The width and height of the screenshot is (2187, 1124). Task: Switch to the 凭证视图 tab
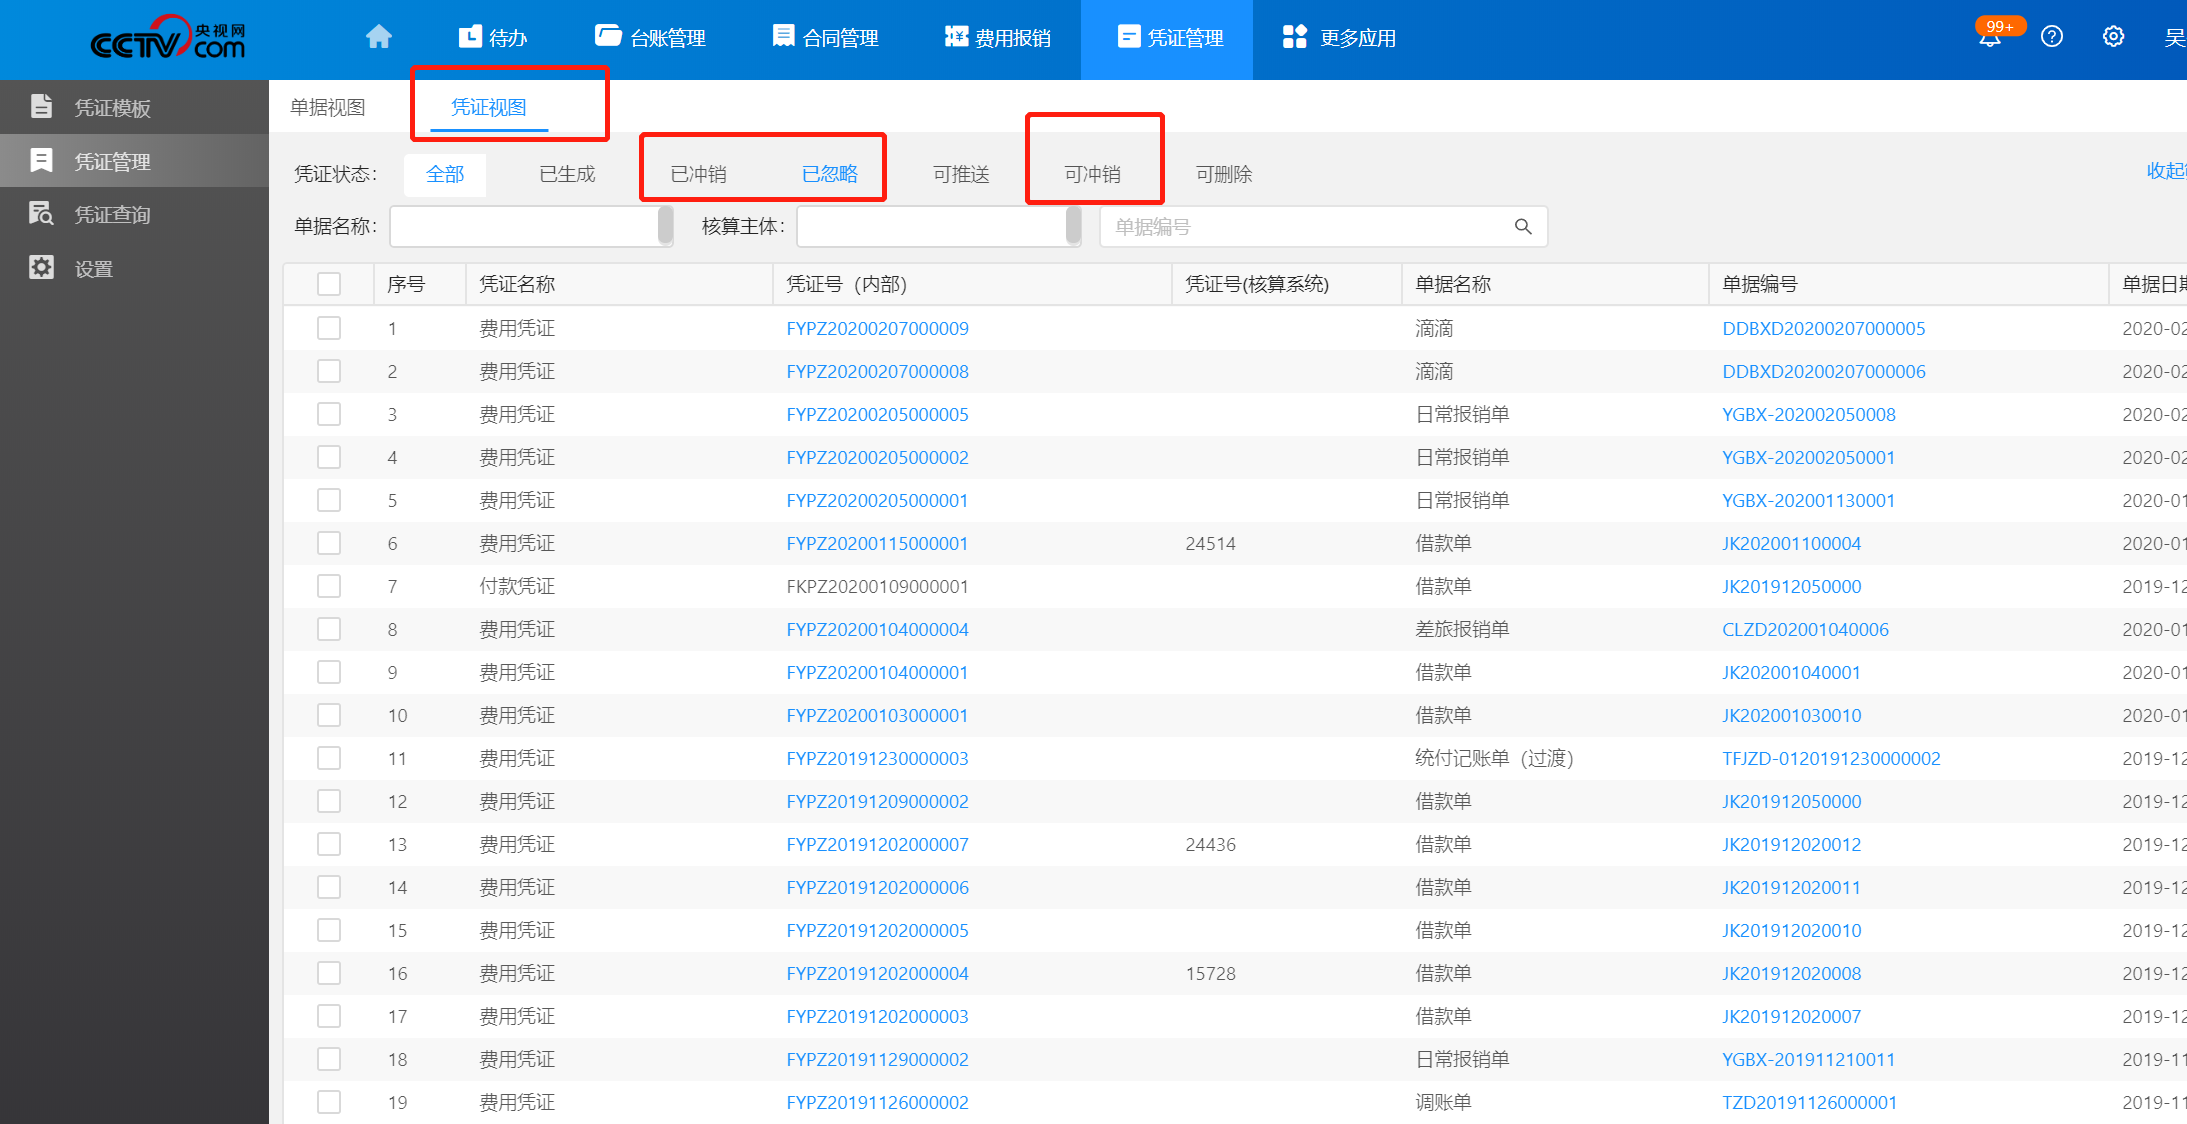click(x=489, y=107)
